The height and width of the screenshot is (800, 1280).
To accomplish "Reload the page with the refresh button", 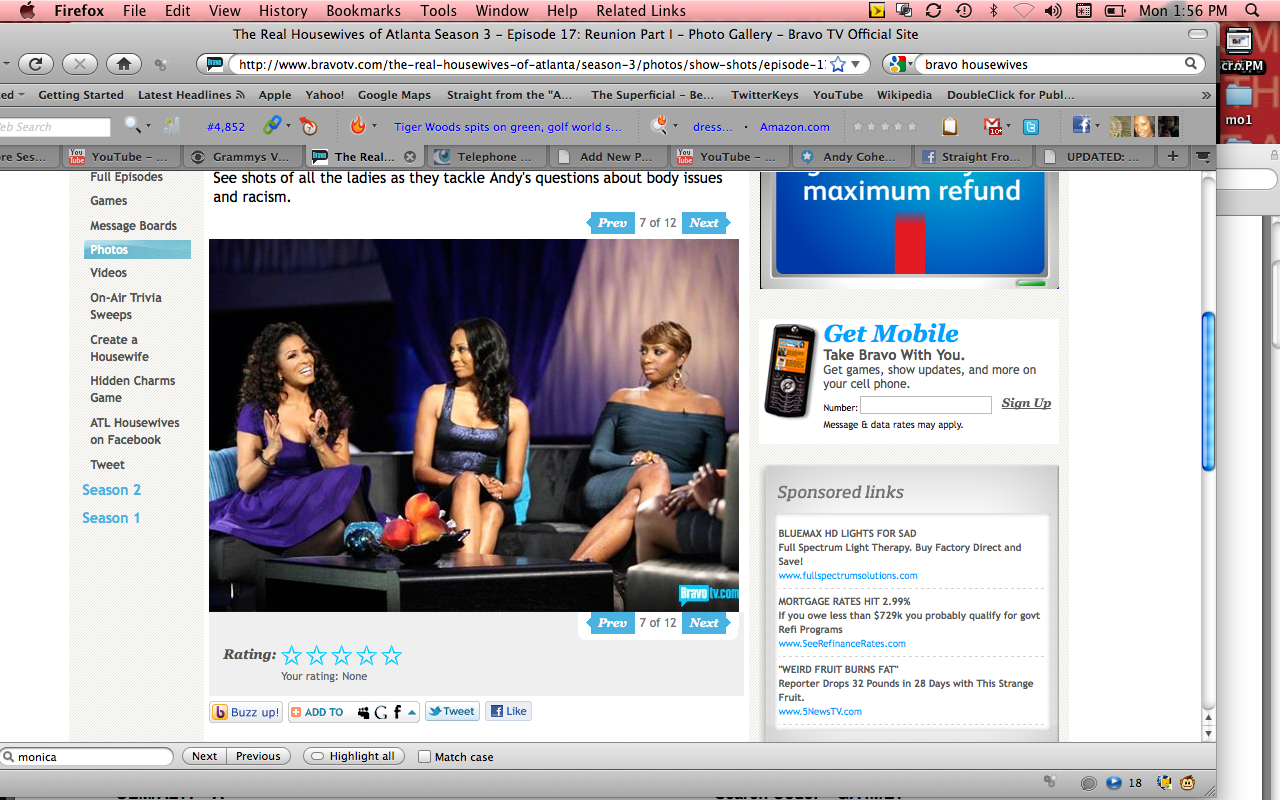I will pyautogui.click(x=35, y=64).
